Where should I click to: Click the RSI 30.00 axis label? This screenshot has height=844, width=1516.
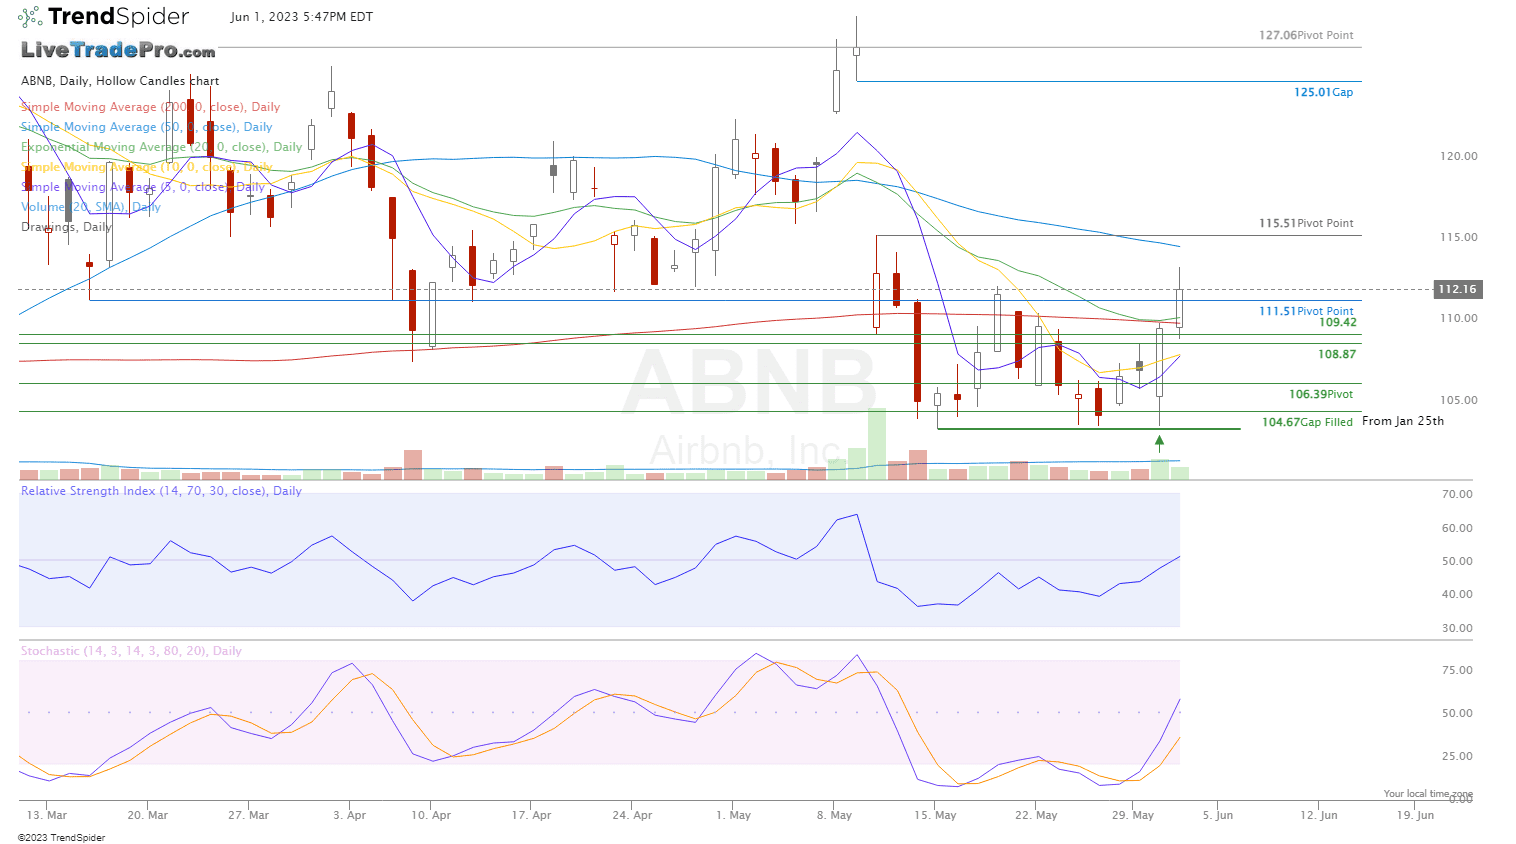pos(1457,628)
